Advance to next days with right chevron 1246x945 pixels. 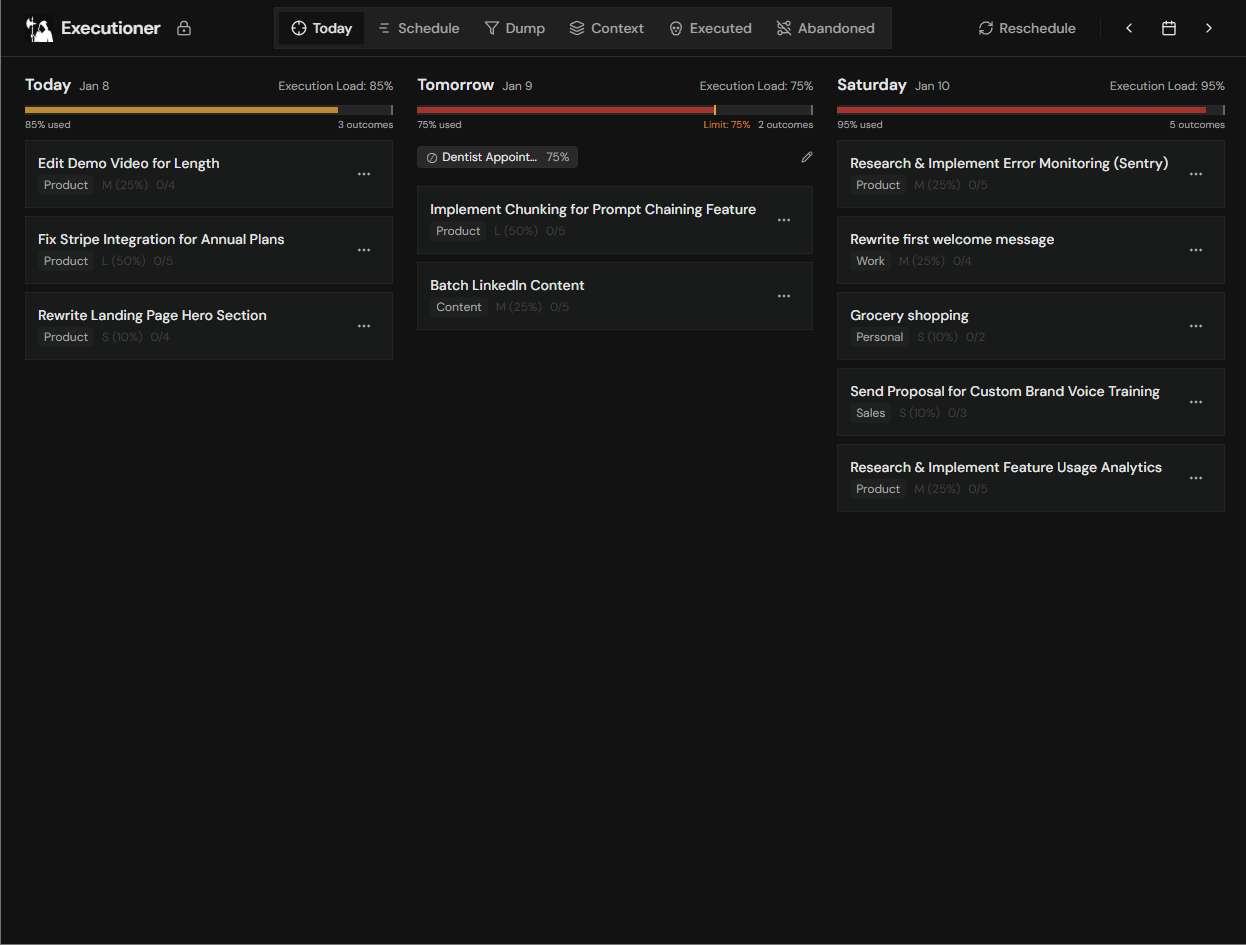click(x=1208, y=28)
